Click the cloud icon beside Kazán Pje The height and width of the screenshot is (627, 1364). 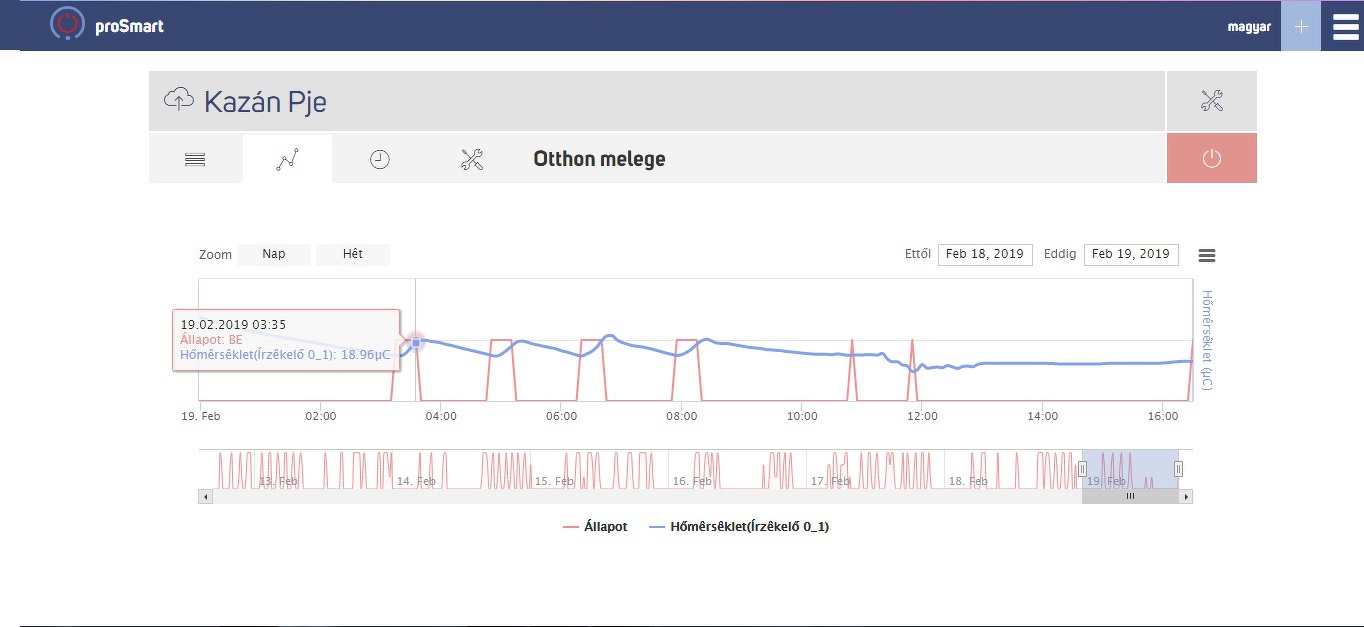[179, 100]
